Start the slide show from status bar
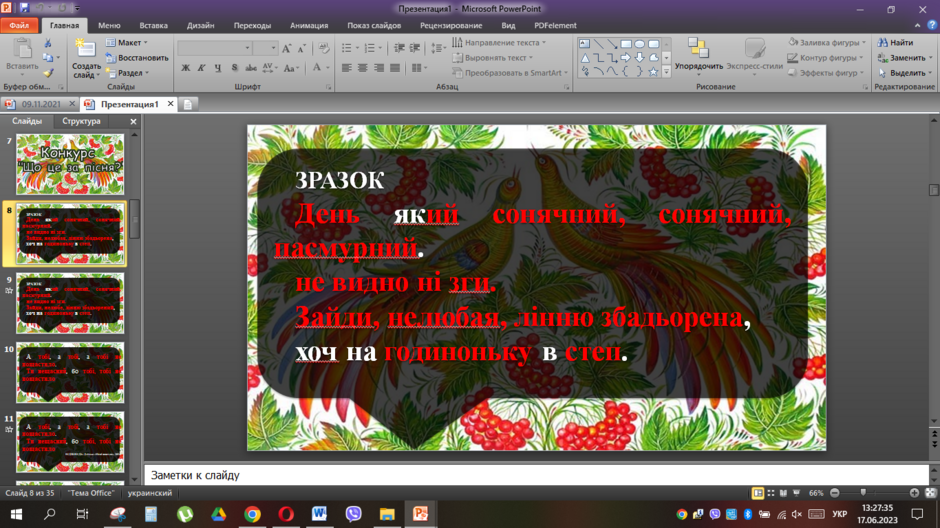The width and height of the screenshot is (940, 528). [796, 493]
